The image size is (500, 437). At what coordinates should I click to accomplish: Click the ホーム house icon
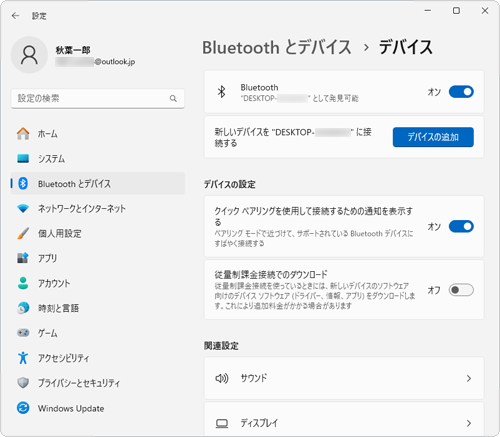click(23, 134)
